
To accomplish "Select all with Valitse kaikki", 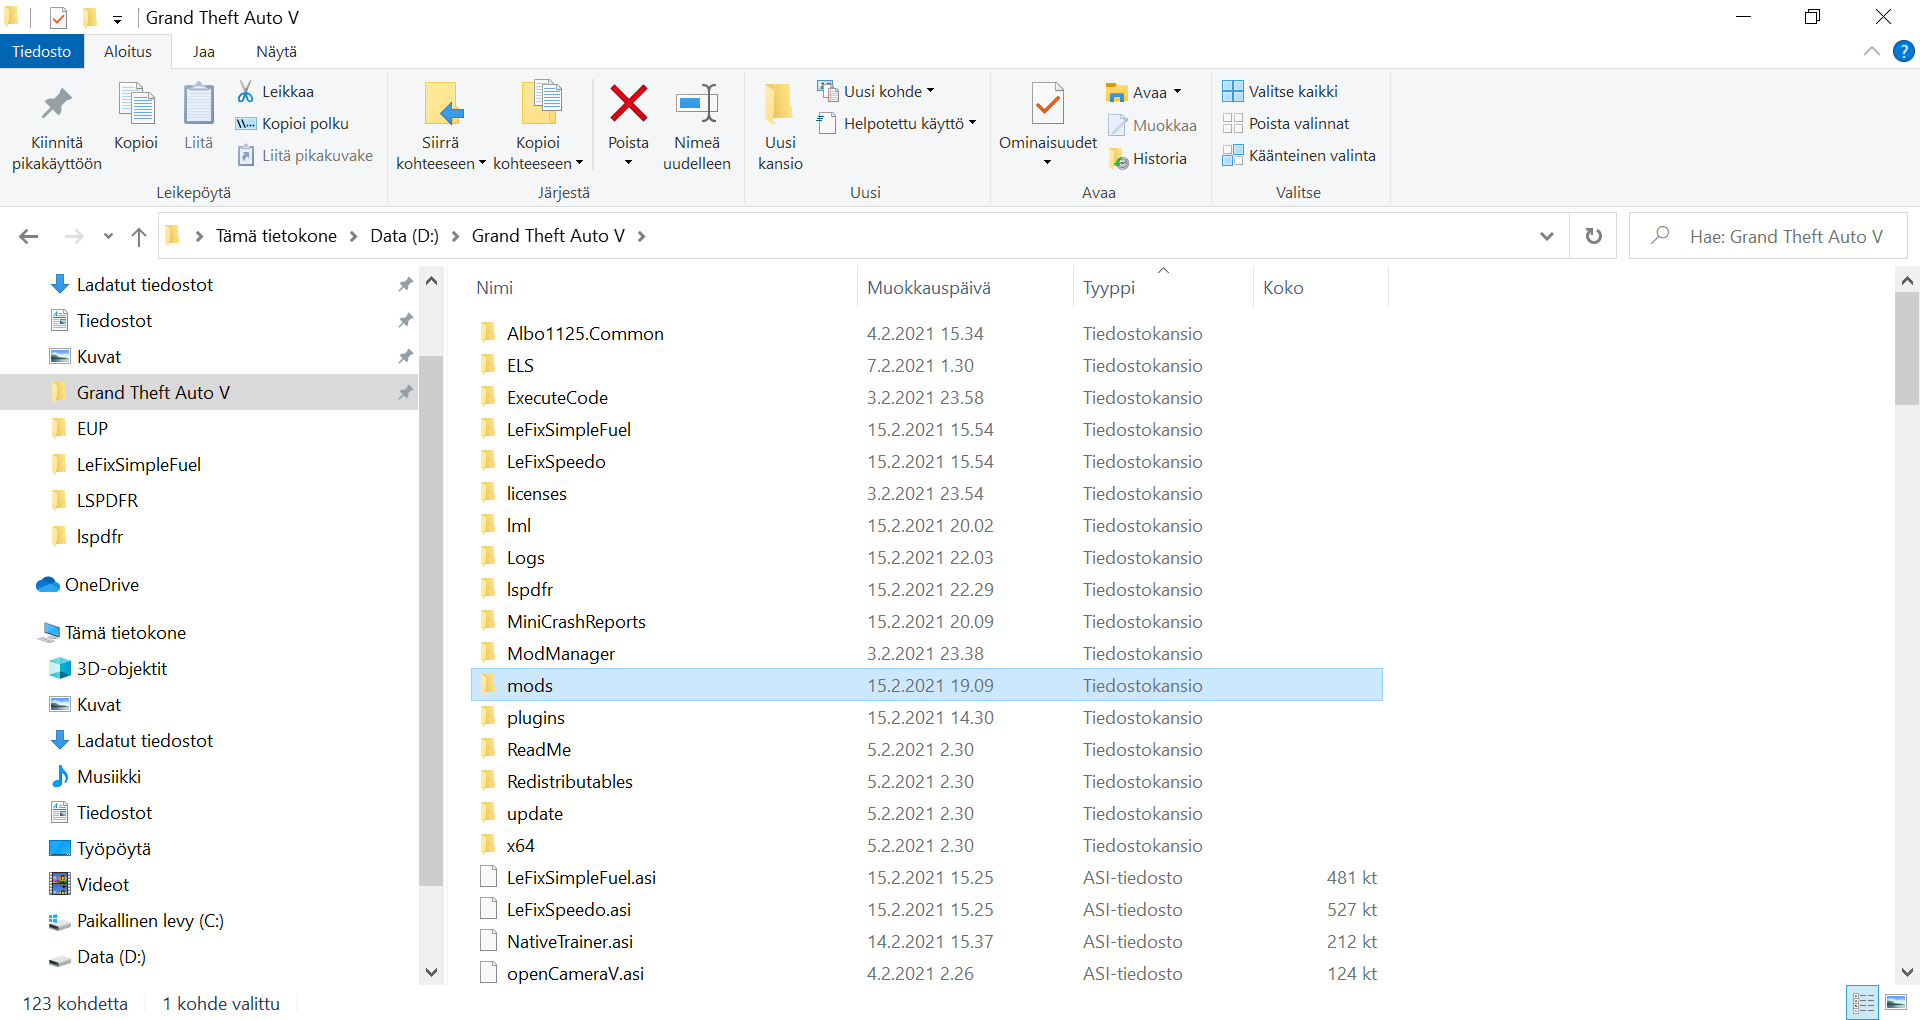I will click(x=1280, y=91).
